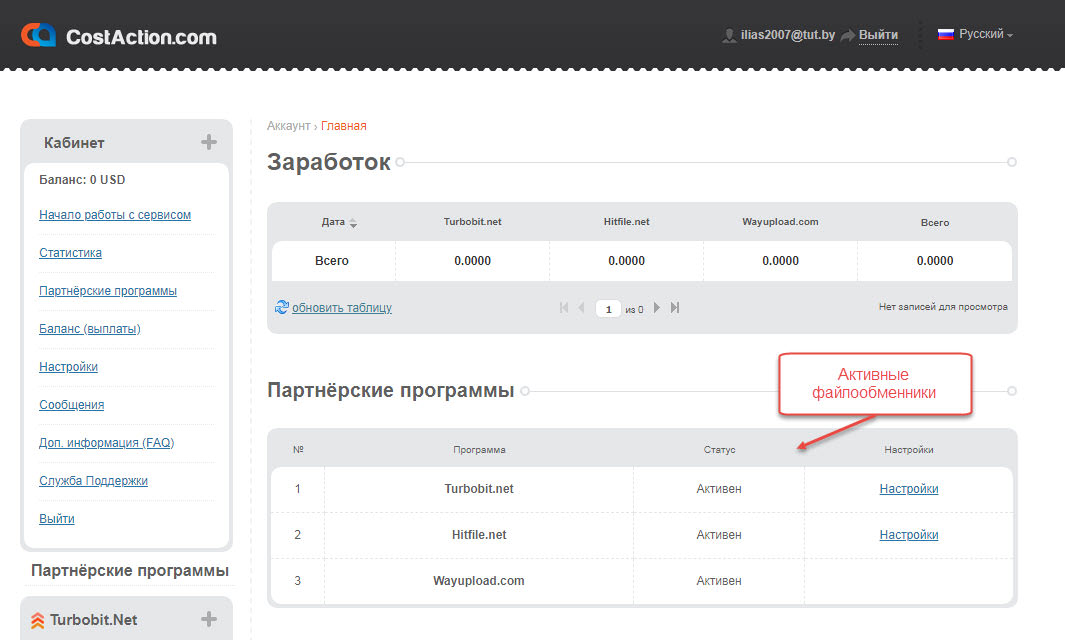Viewport: 1065px width, 640px height.
Task: Go to last page of earnings table
Action: click(674, 308)
